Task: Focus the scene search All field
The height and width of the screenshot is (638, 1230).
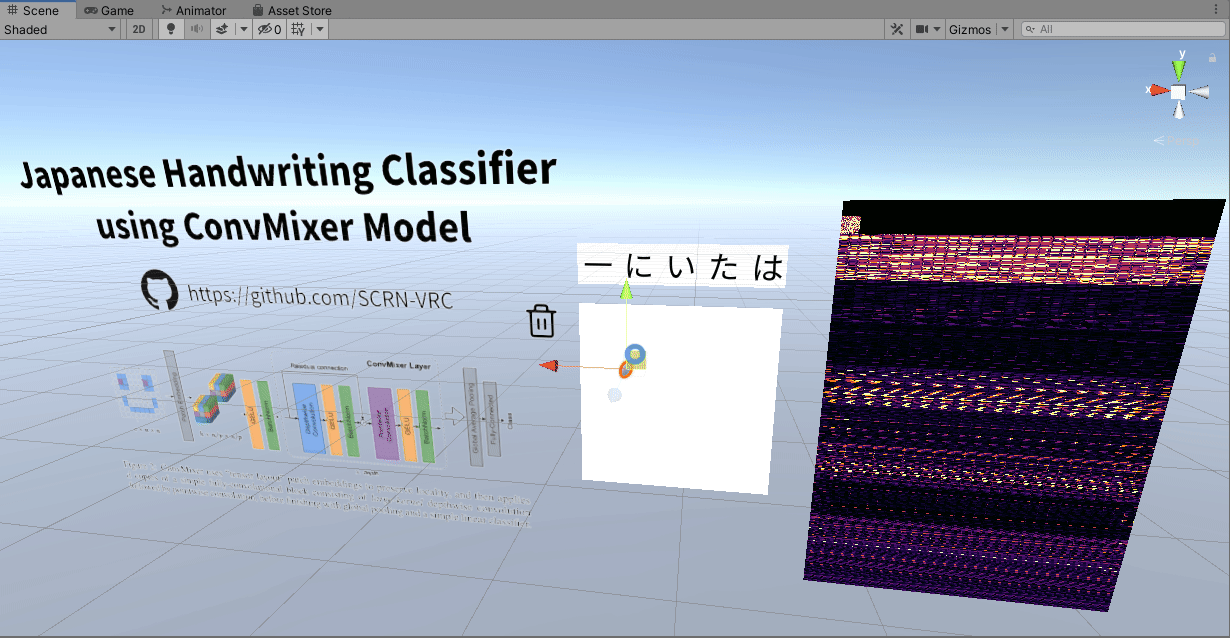Action: coord(1122,29)
